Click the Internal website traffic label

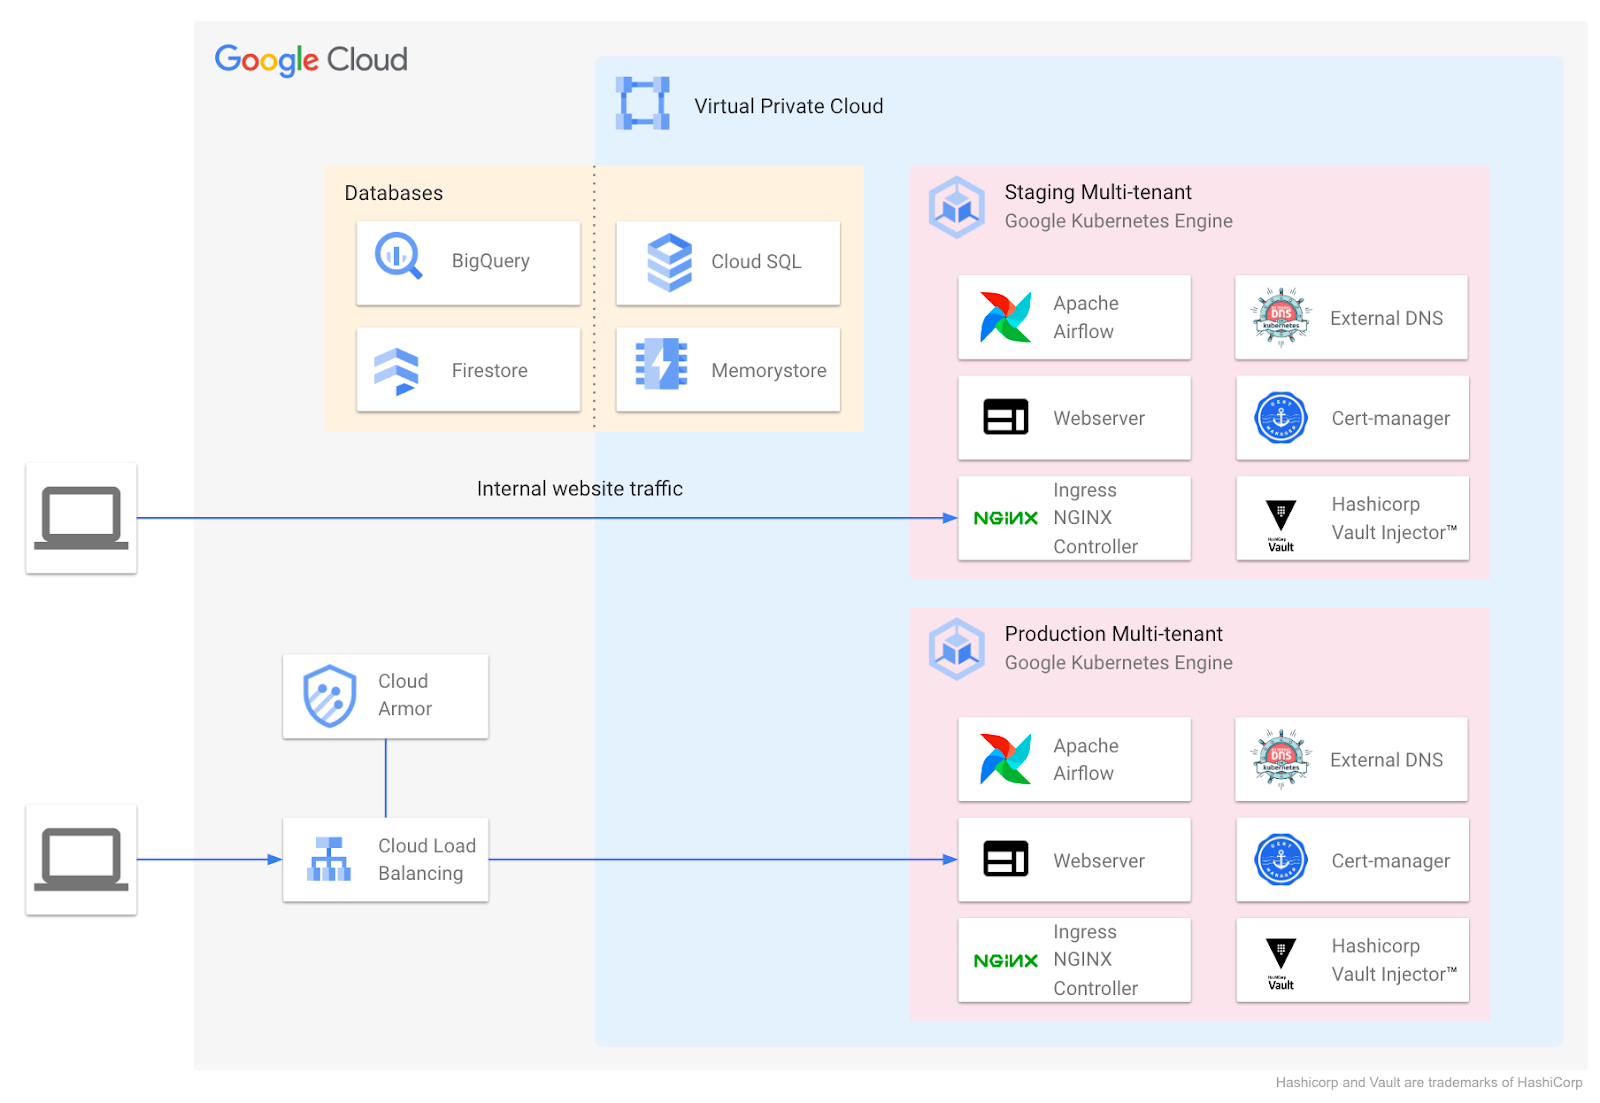579,489
